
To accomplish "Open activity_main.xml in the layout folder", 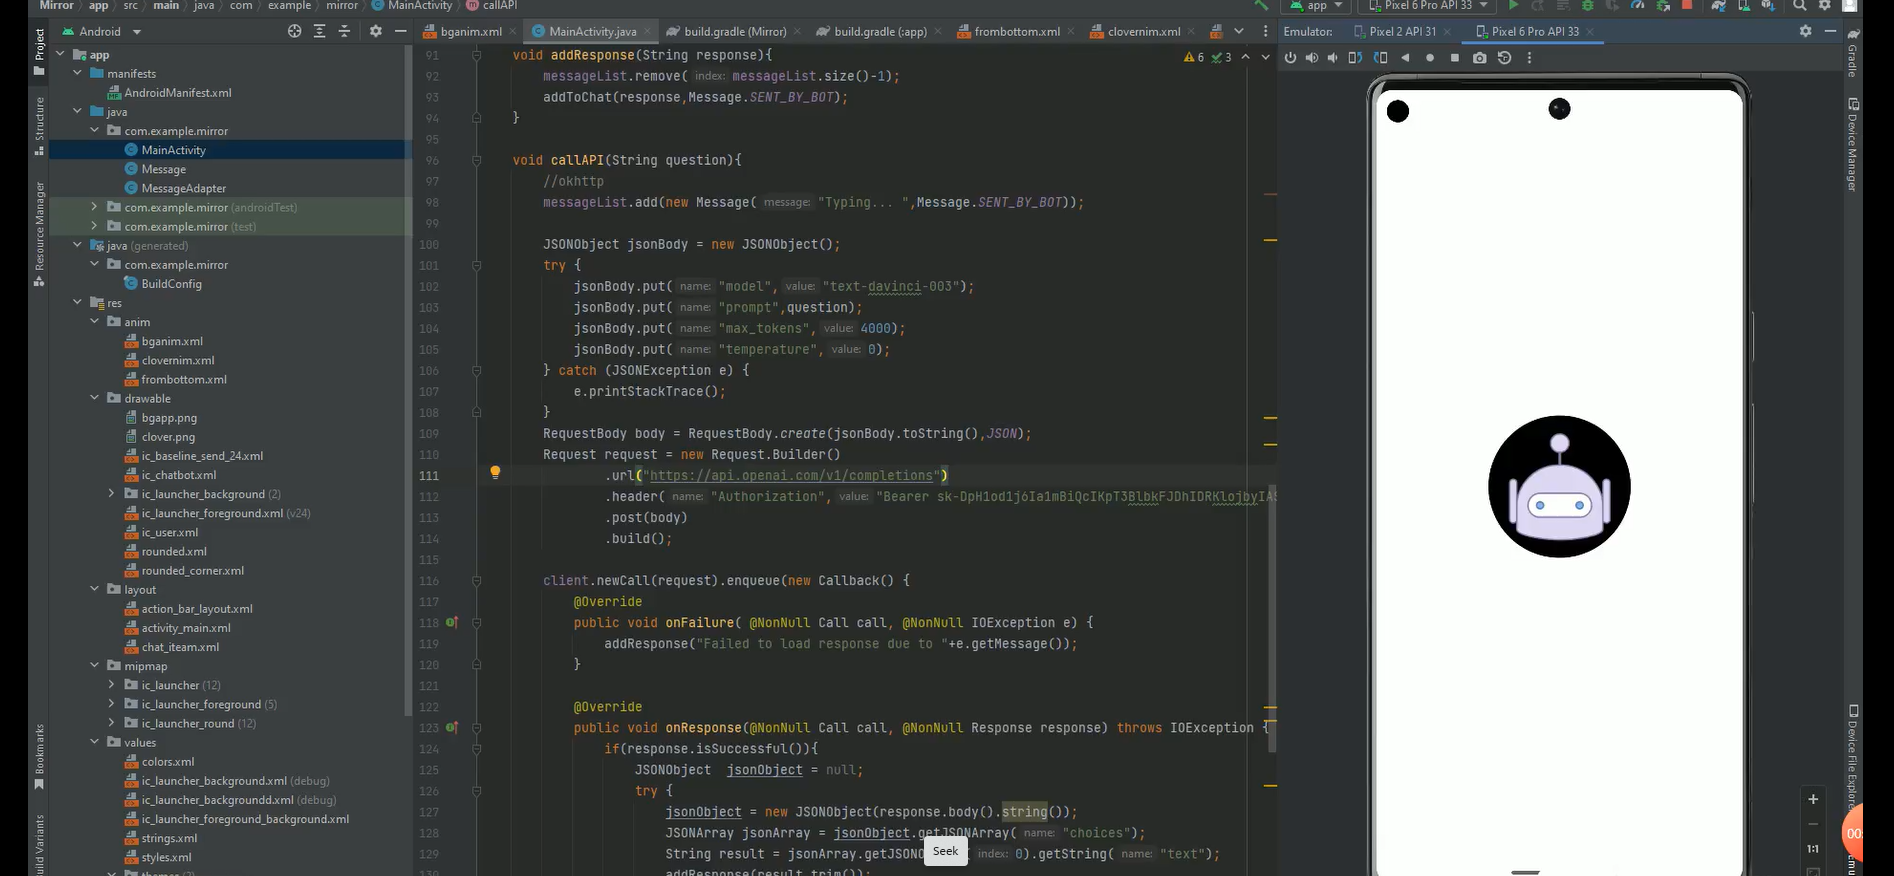I will pyautogui.click(x=186, y=628).
